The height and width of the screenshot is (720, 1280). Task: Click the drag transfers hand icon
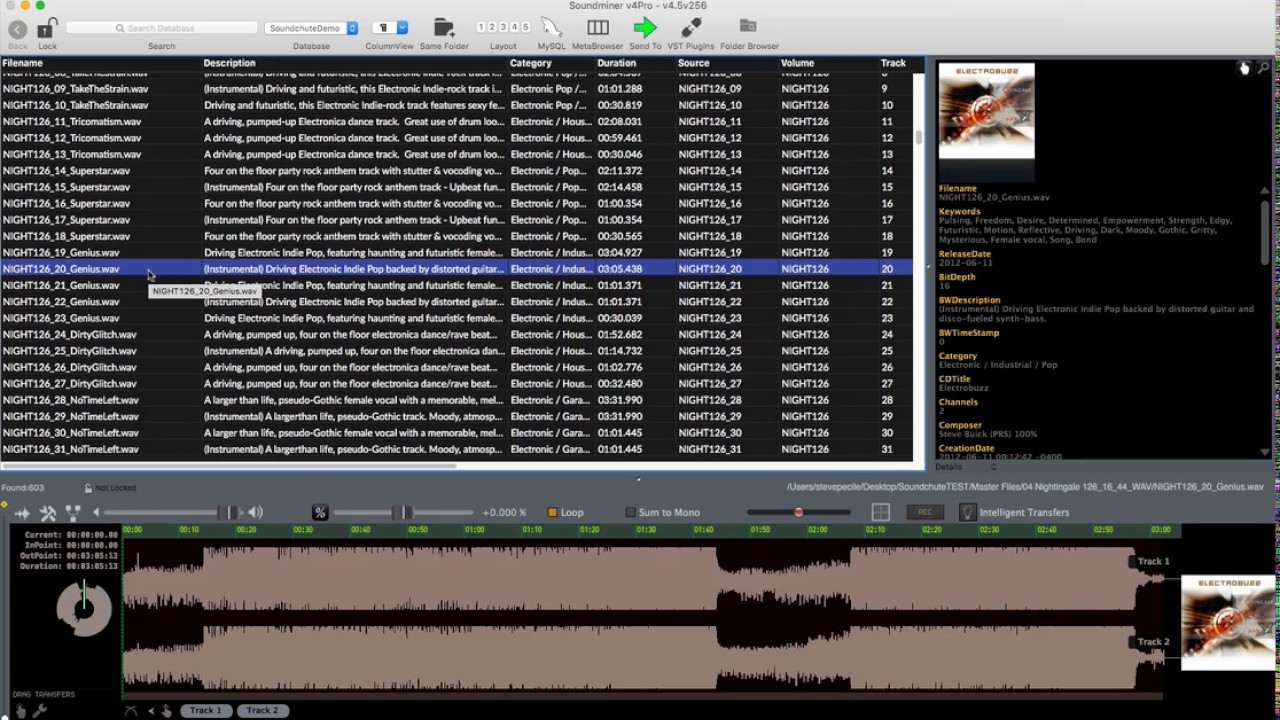point(20,710)
